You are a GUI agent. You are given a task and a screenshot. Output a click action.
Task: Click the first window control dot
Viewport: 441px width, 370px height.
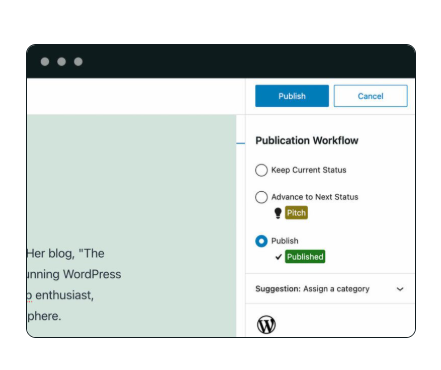45,62
